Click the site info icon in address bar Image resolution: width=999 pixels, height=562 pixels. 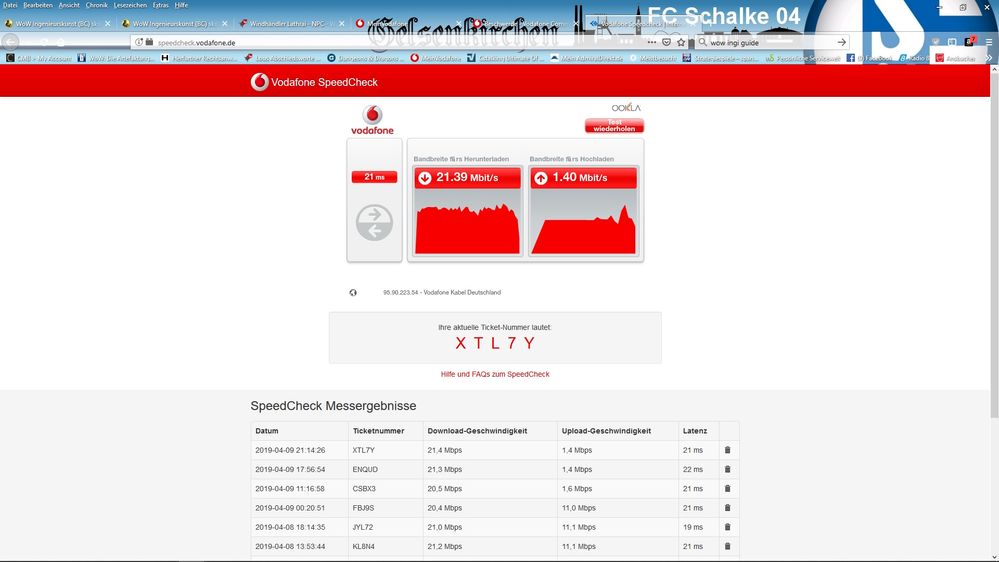(x=139, y=42)
